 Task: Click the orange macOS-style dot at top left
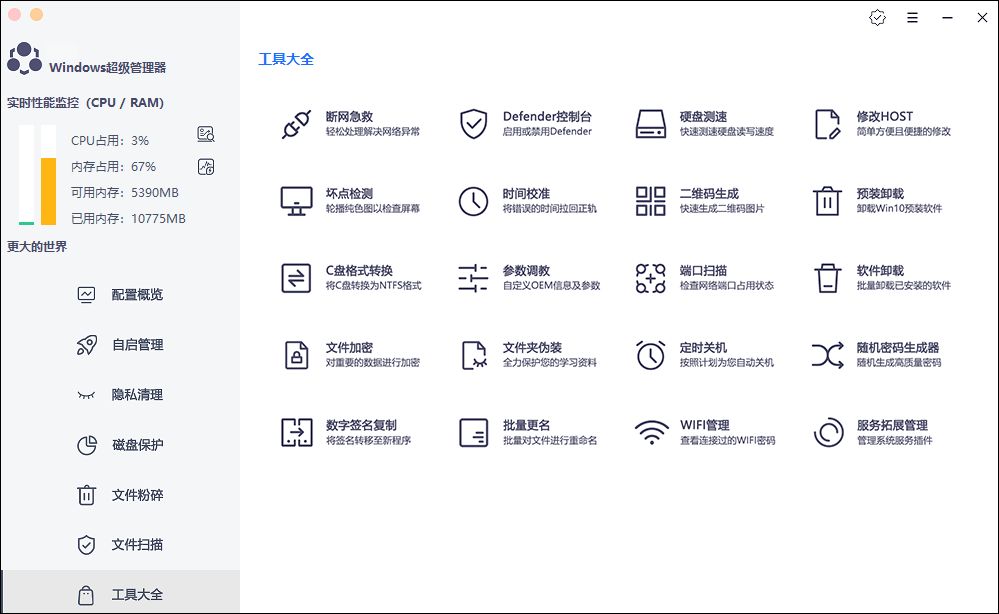(36, 14)
